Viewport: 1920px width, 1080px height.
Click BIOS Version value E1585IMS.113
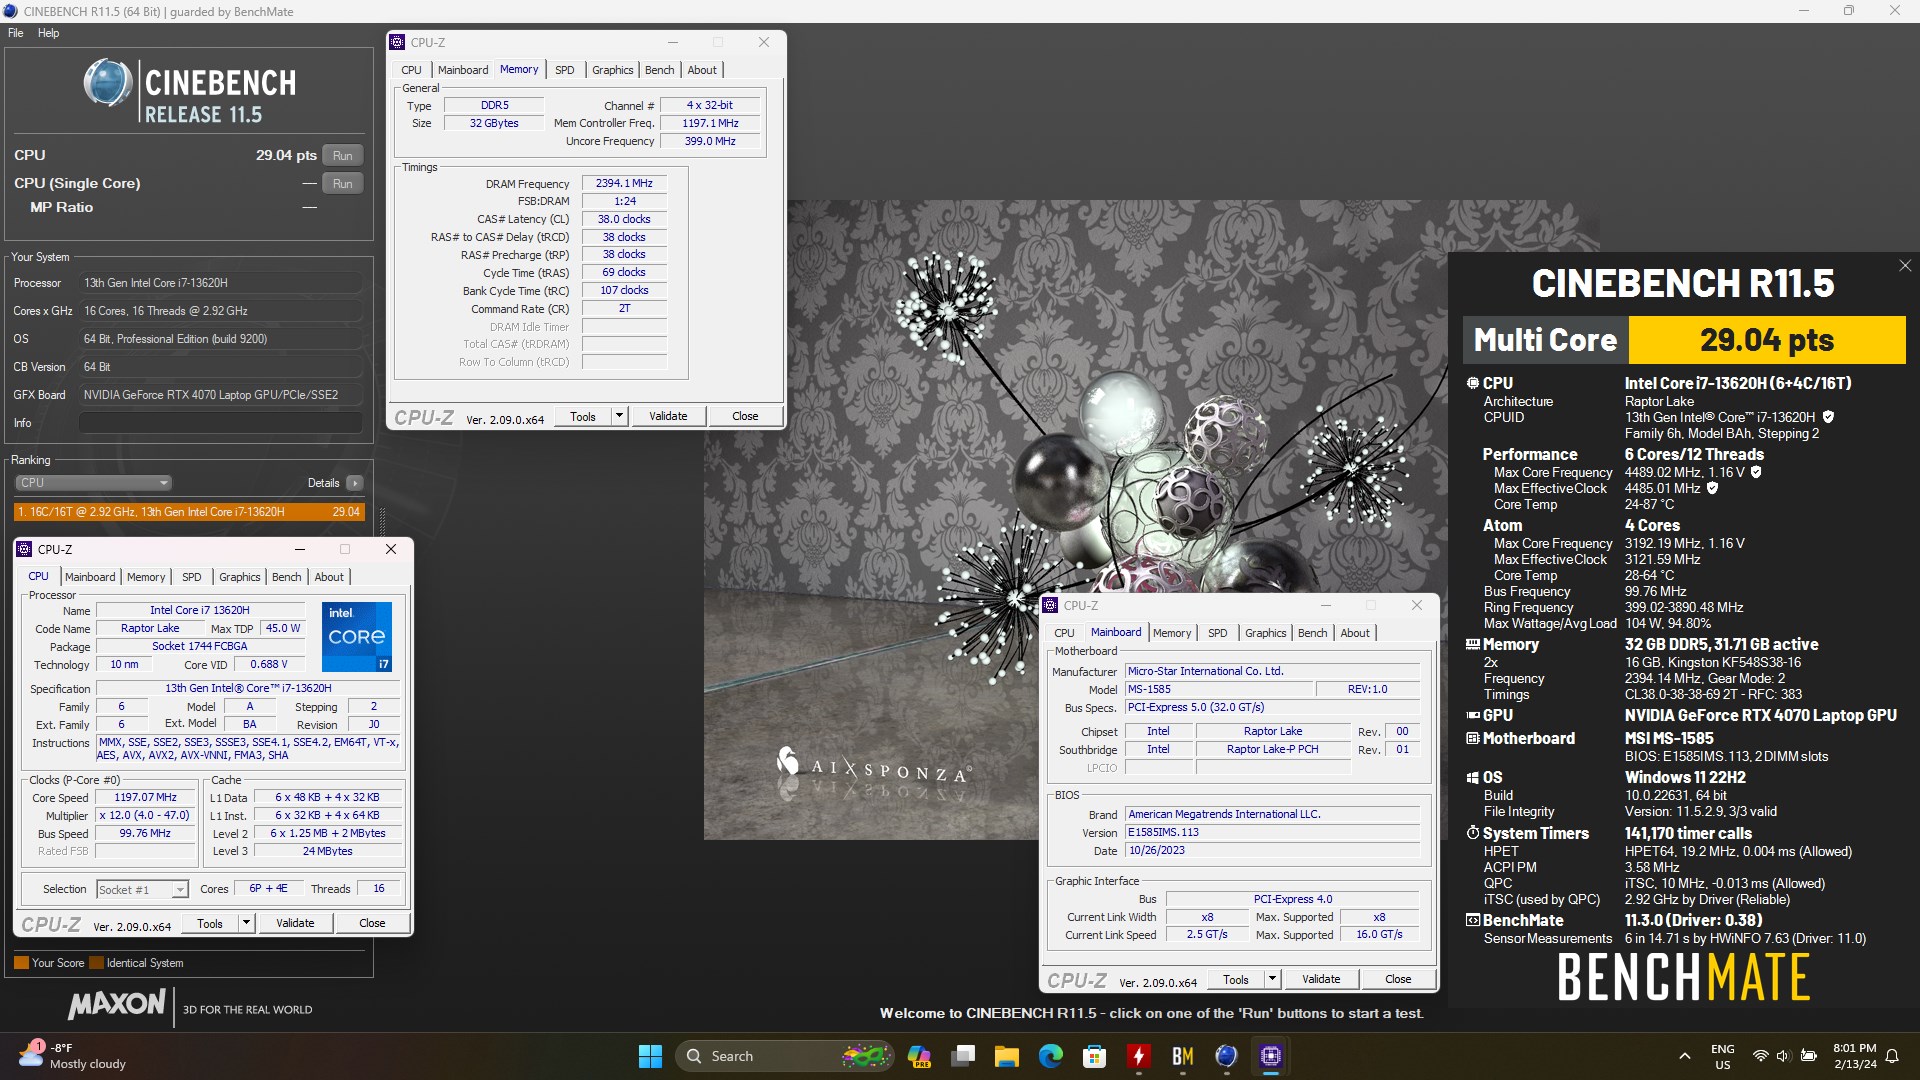(x=1272, y=832)
